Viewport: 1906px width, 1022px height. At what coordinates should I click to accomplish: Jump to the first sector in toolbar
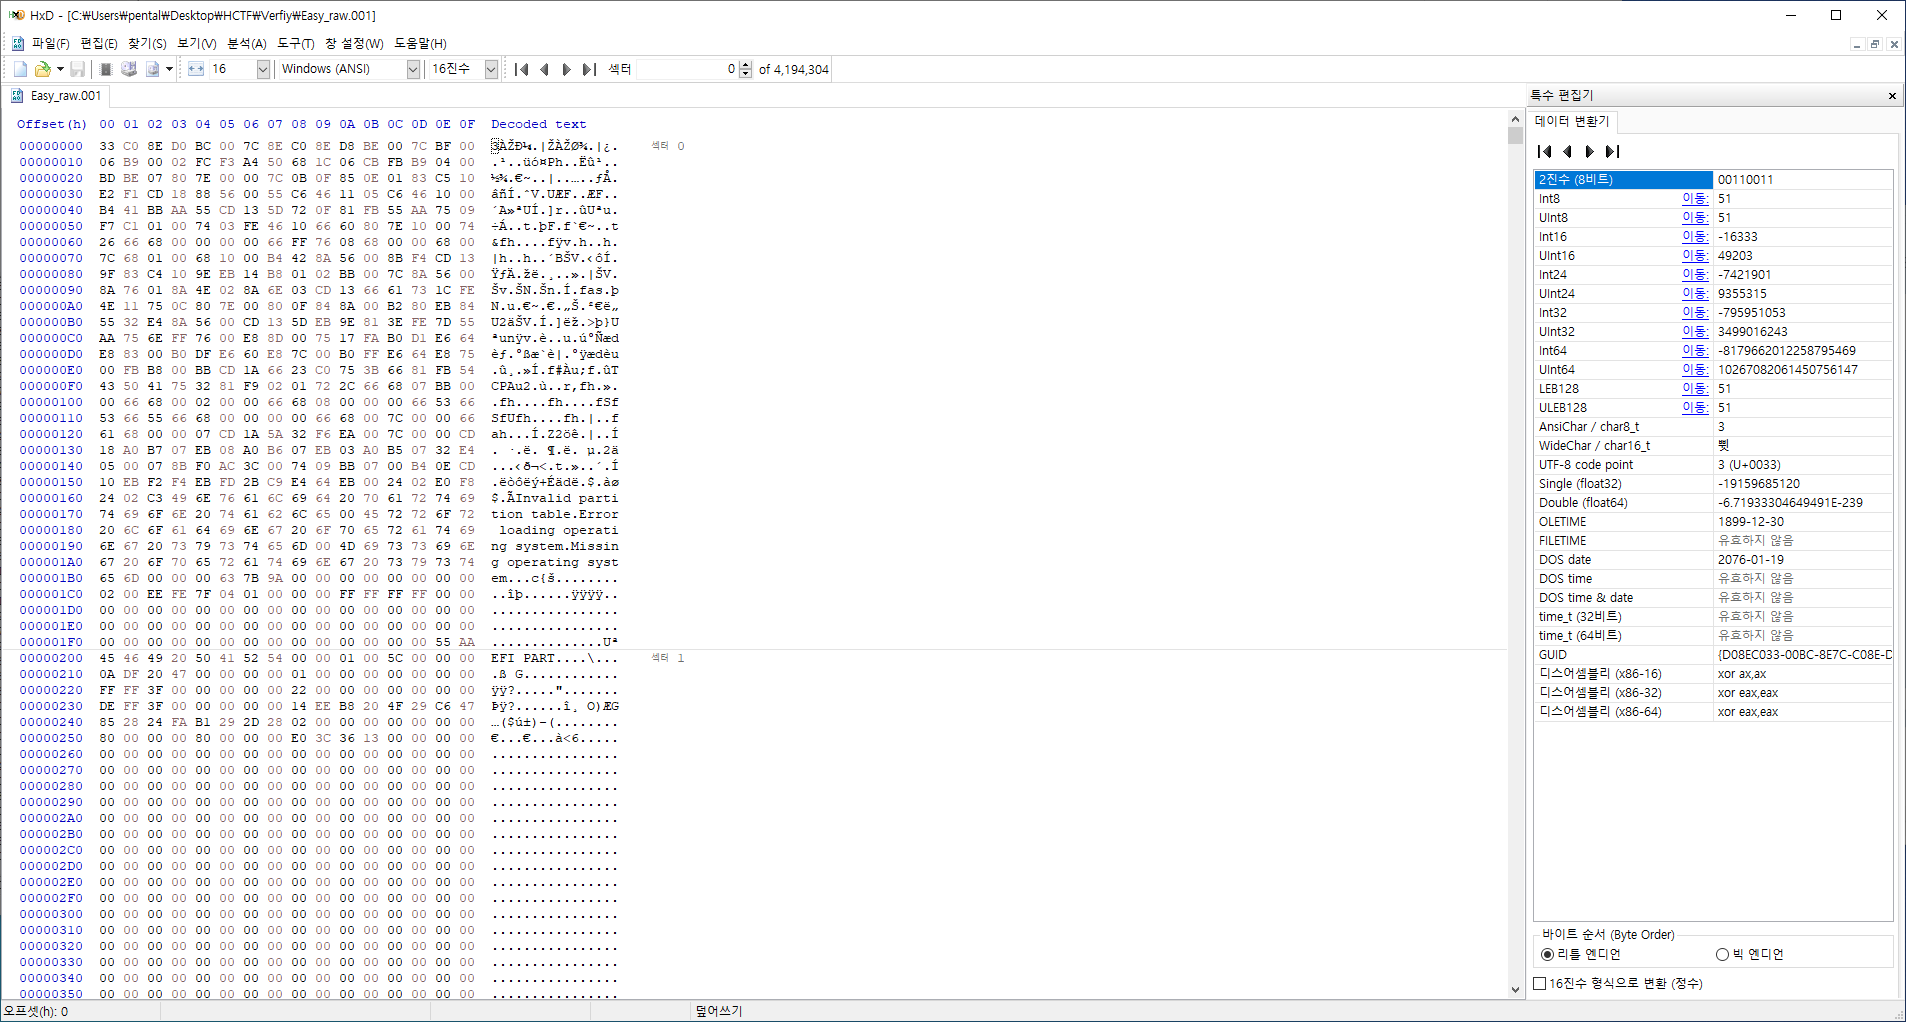[x=521, y=69]
